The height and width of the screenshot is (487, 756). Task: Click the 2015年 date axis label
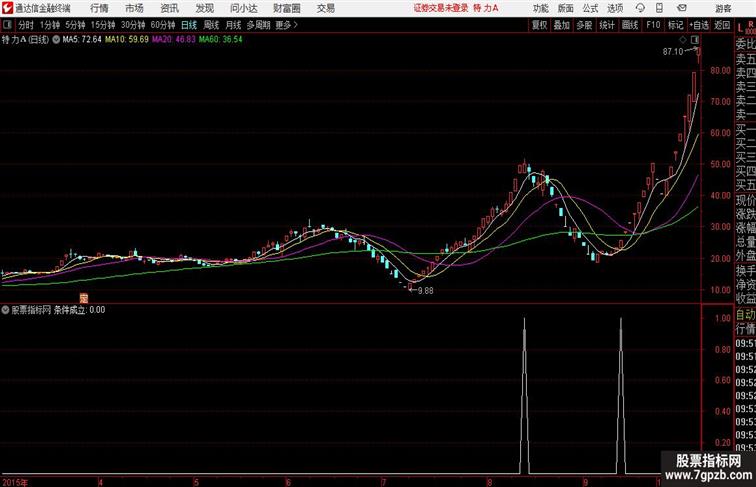[x=15, y=482]
